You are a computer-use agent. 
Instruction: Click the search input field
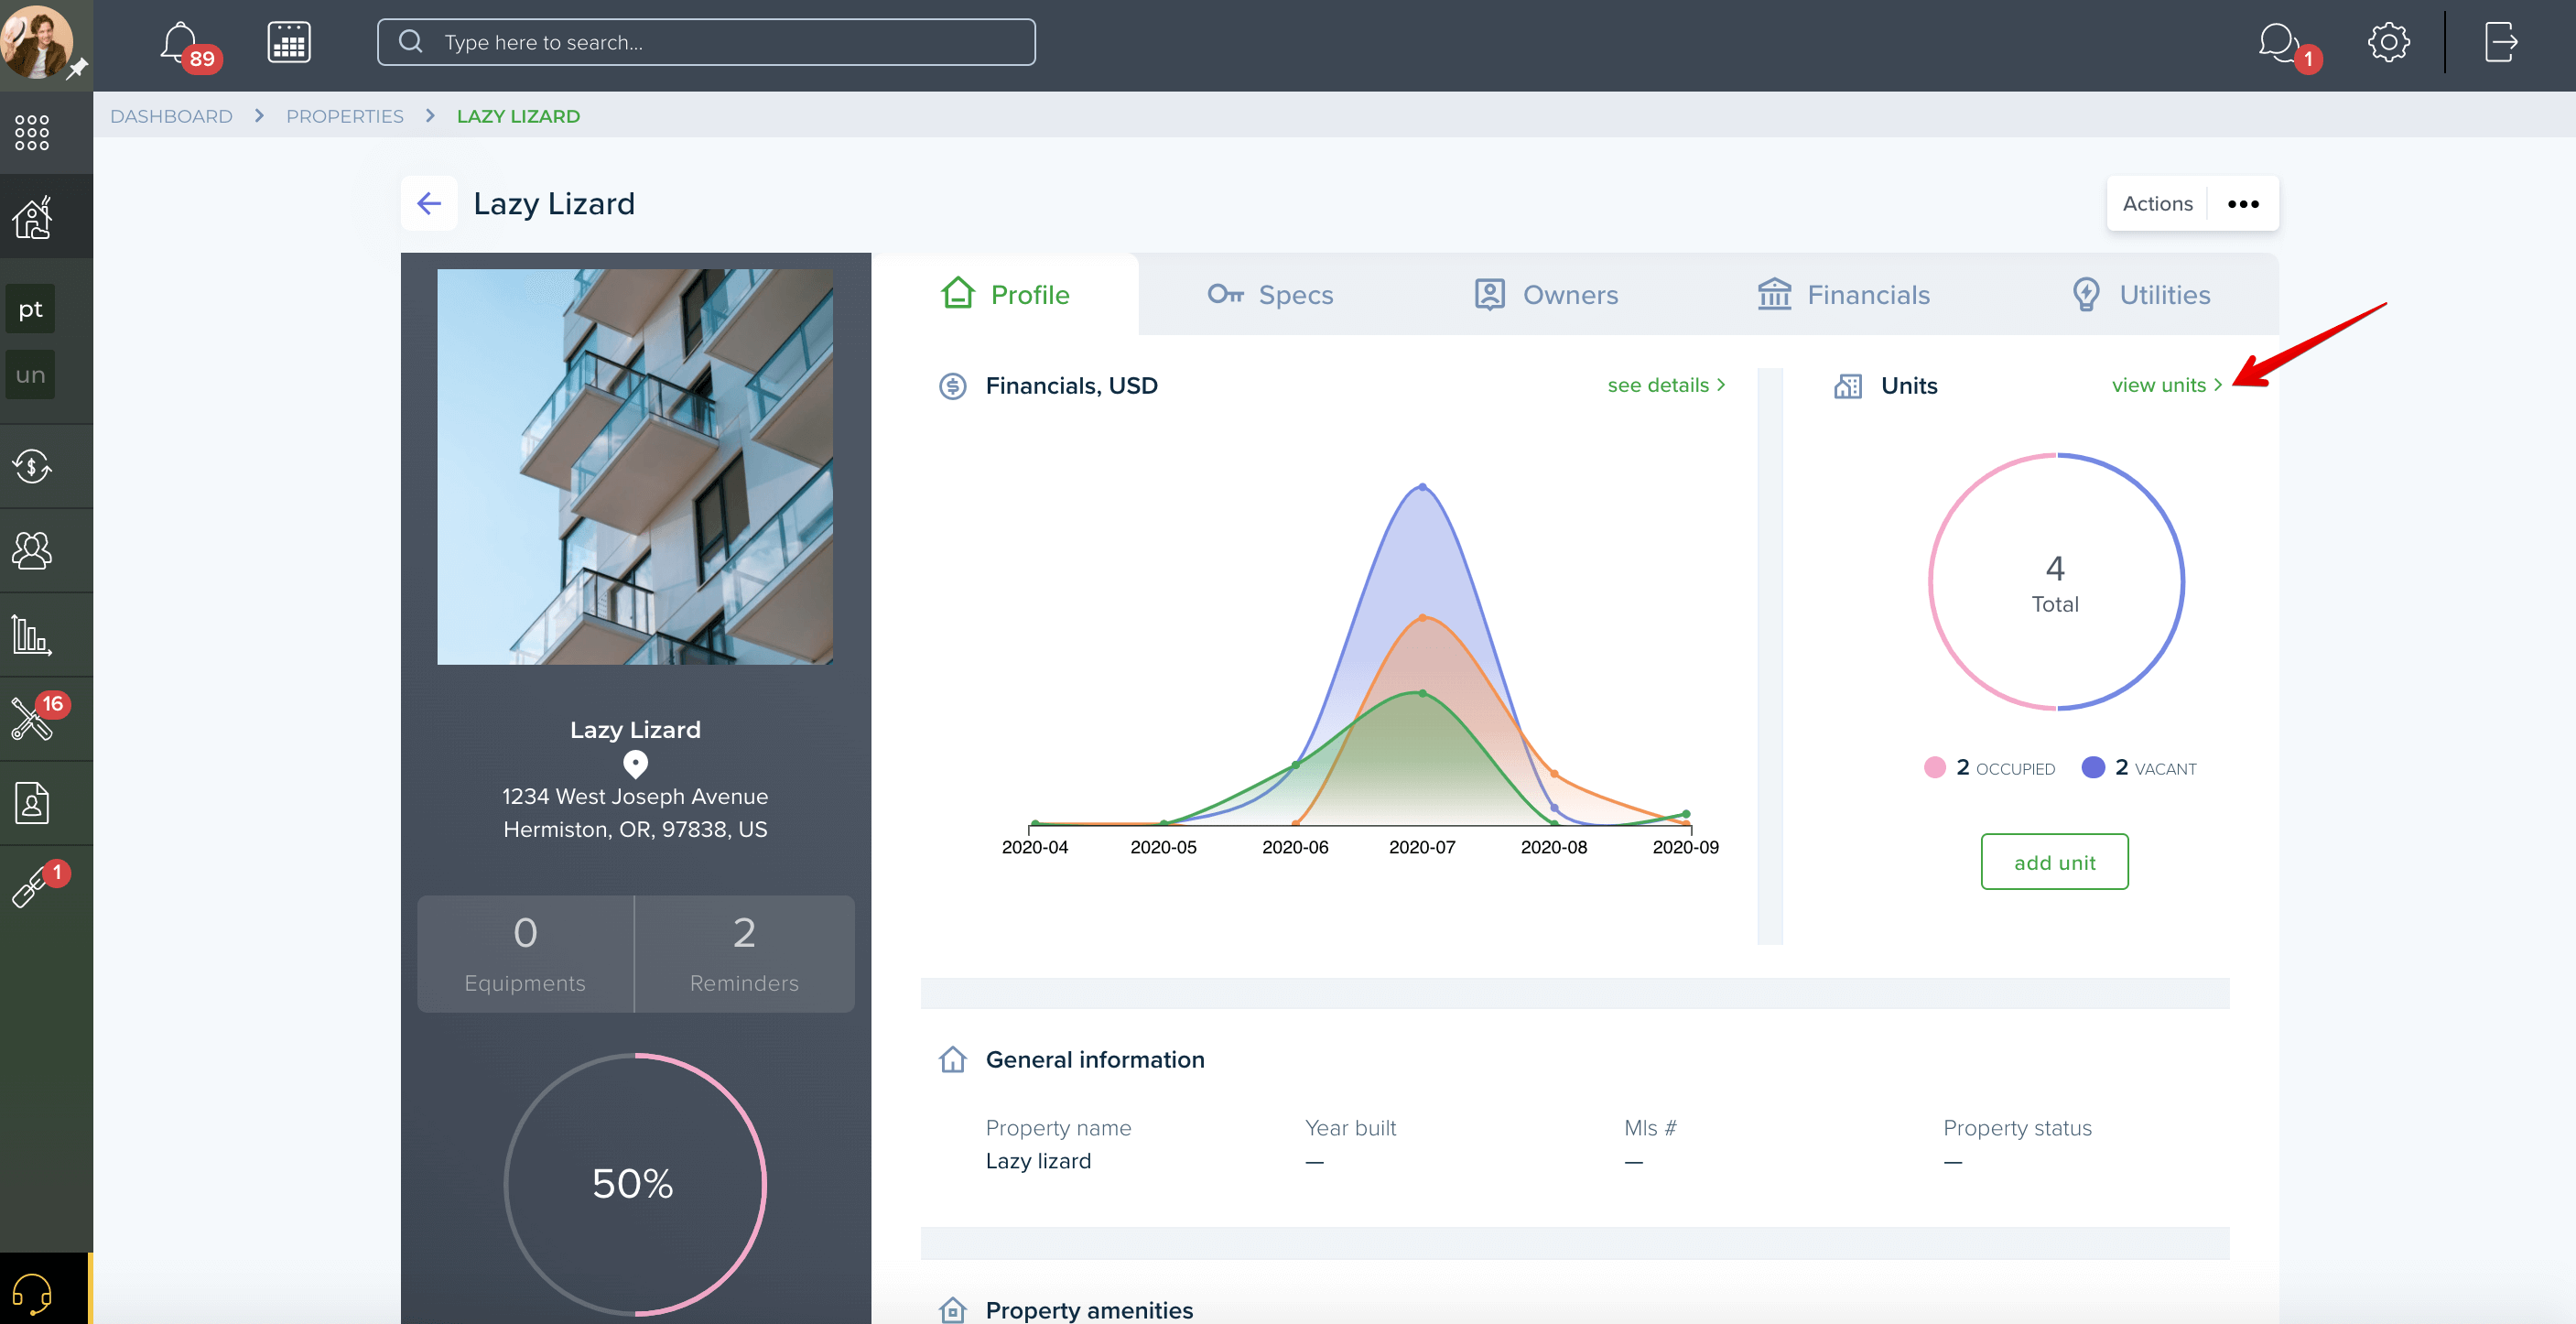(x=706, y=42)
